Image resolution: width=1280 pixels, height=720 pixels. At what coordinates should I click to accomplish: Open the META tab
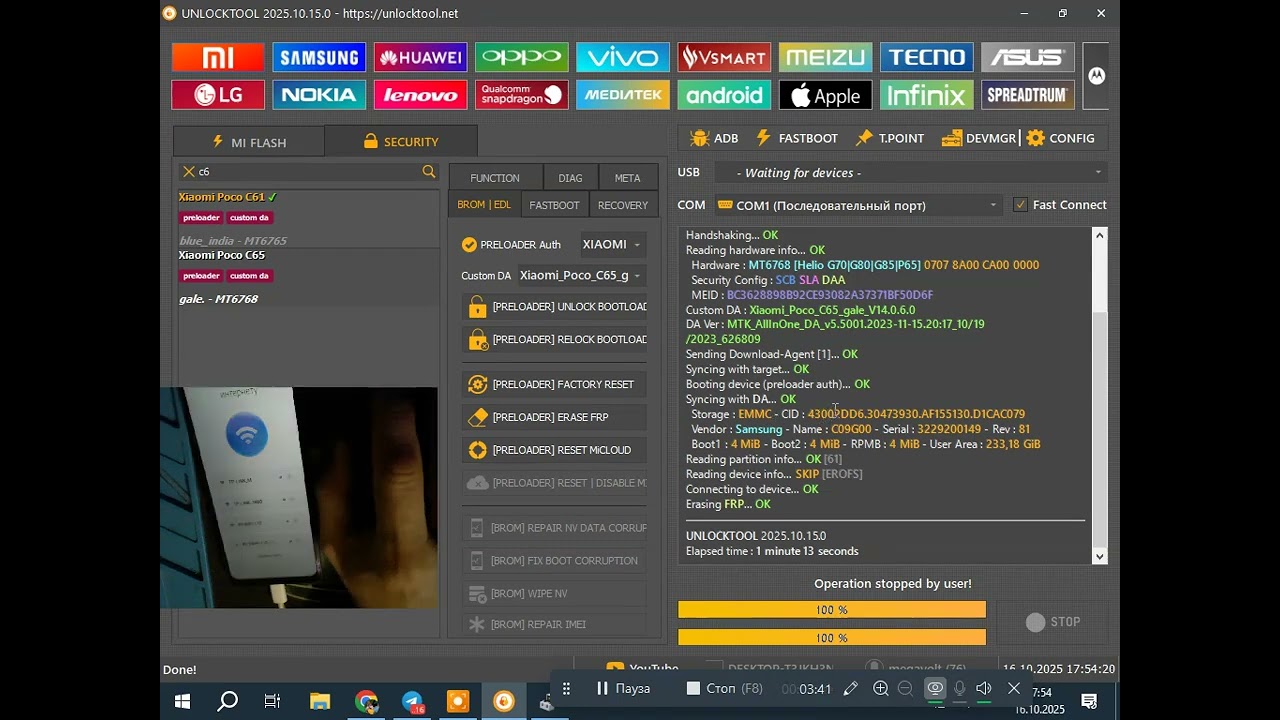628,177
